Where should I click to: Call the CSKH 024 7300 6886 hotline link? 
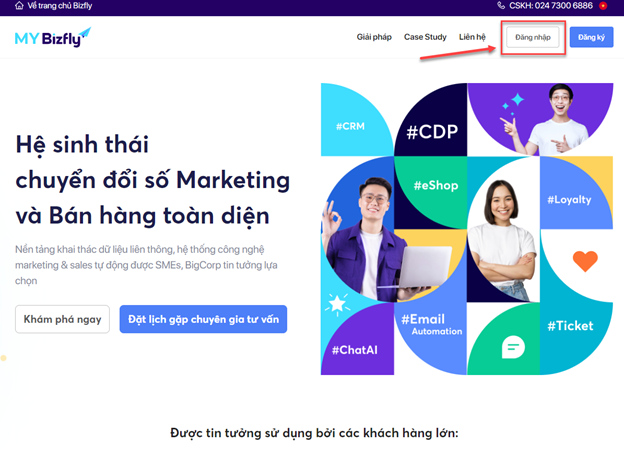(x=551, y=6)
